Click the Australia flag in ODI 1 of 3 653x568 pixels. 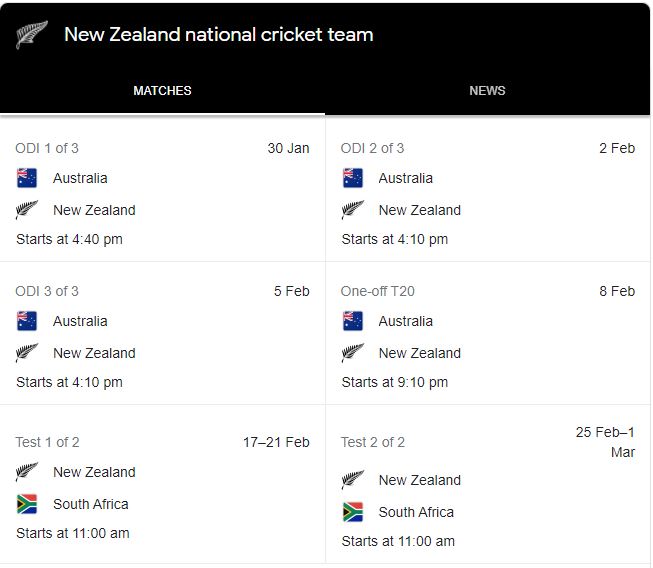pos(27,178)
